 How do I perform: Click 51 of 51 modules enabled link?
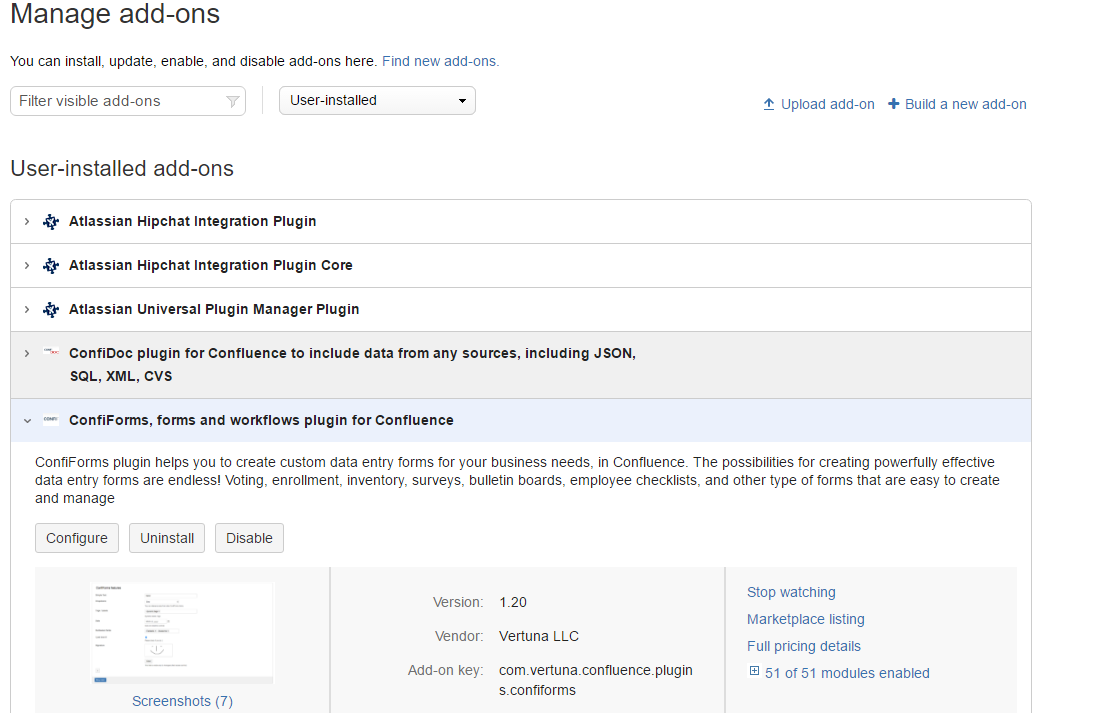click(x=847, y=673)
